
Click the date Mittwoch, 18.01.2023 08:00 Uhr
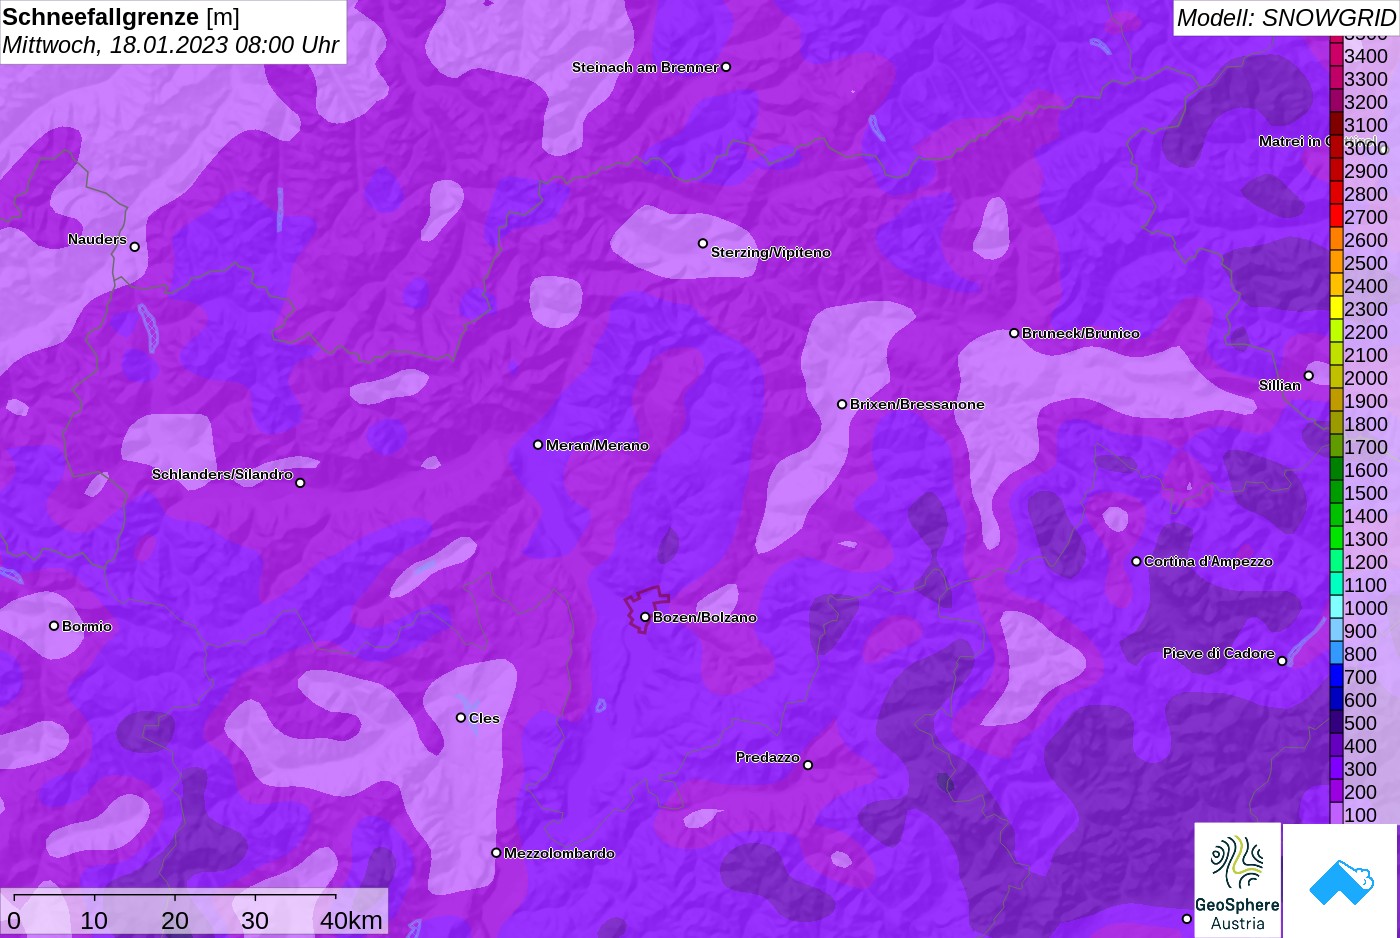[x=171, y=45]
